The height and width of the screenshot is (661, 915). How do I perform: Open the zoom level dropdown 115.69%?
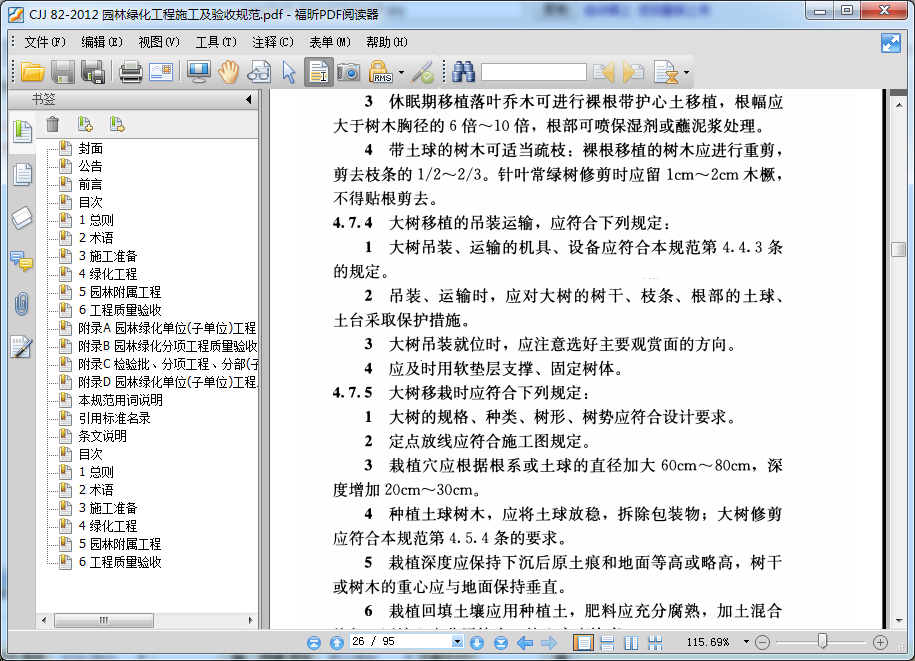click(x=746, y=642)
